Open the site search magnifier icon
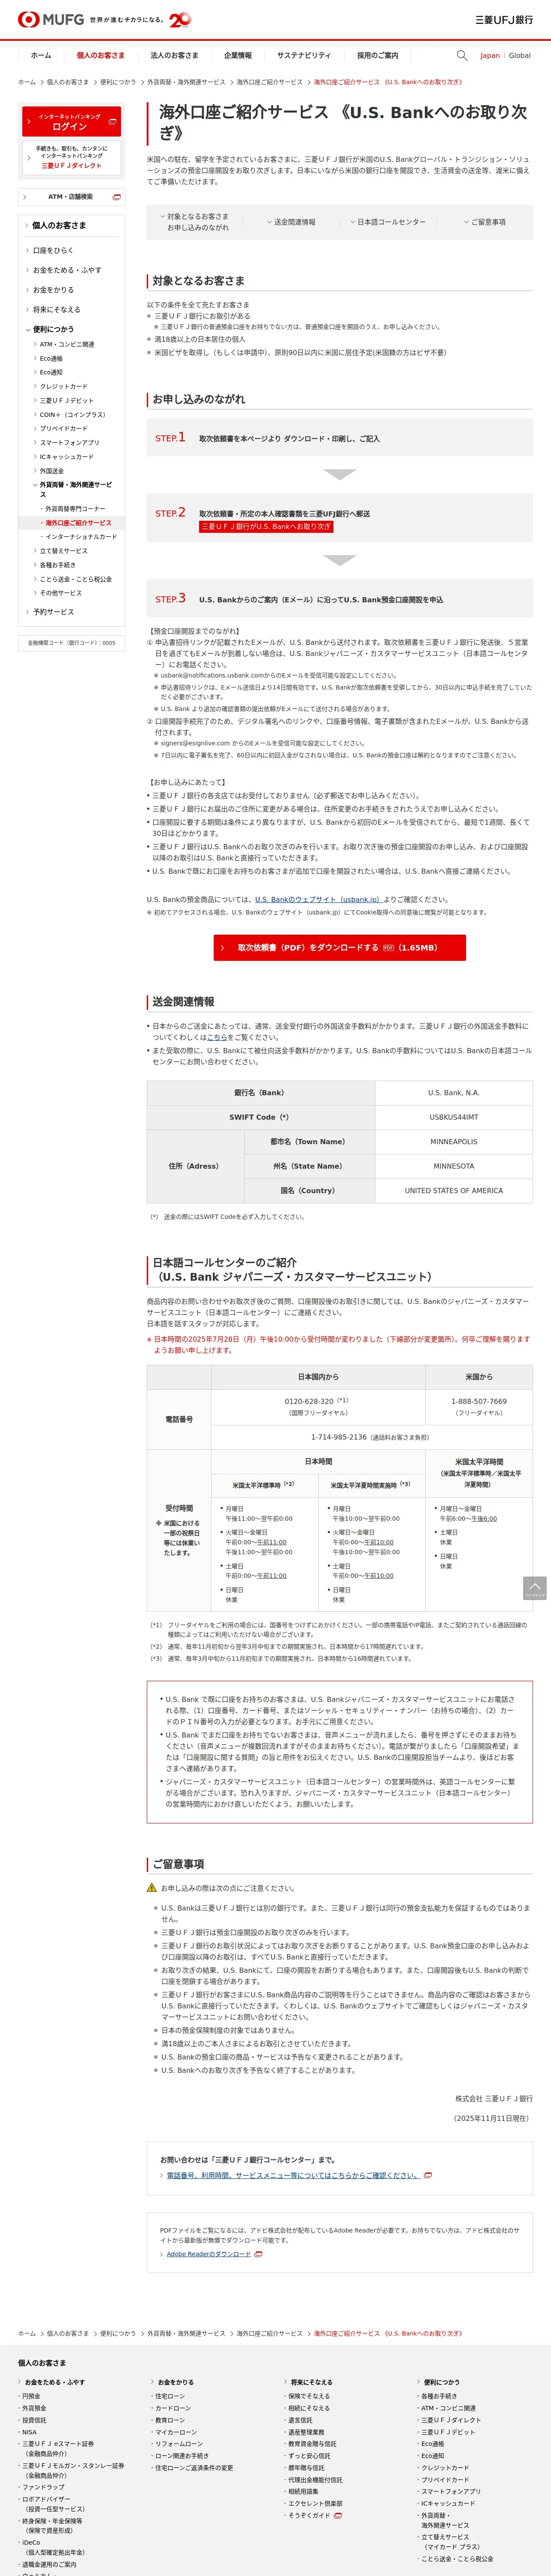 tap(462, 56)
